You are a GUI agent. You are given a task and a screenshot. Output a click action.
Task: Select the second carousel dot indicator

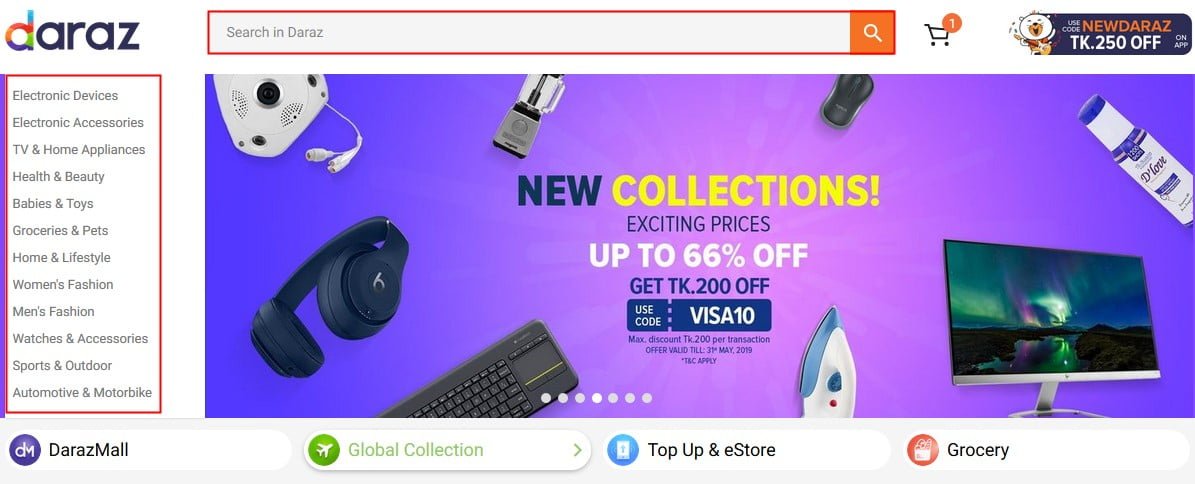(562, 398)
